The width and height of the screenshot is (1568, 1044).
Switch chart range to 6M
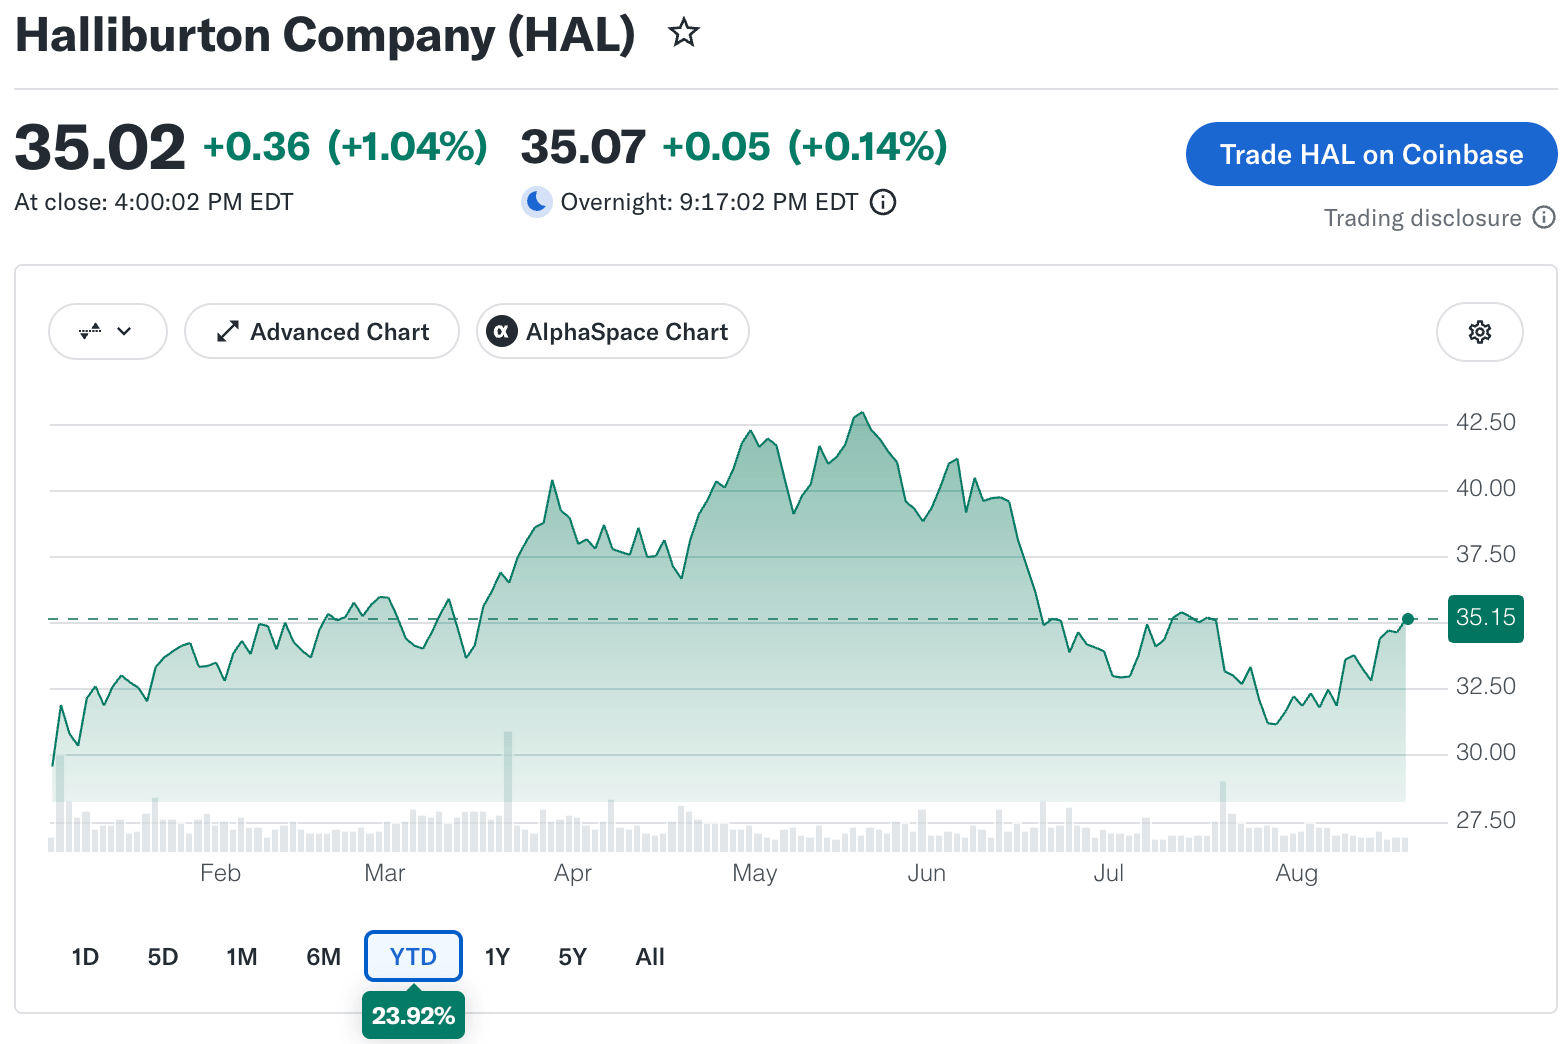pyautogui.click(x=323, y=957)
